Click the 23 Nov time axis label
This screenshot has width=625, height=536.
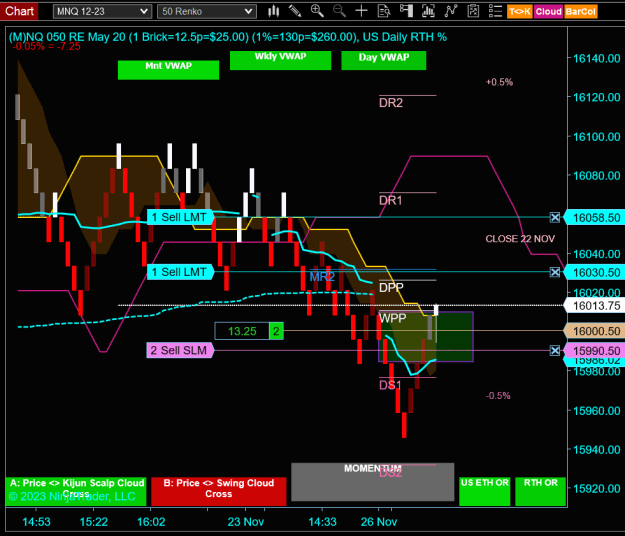(x=246, y=522)
